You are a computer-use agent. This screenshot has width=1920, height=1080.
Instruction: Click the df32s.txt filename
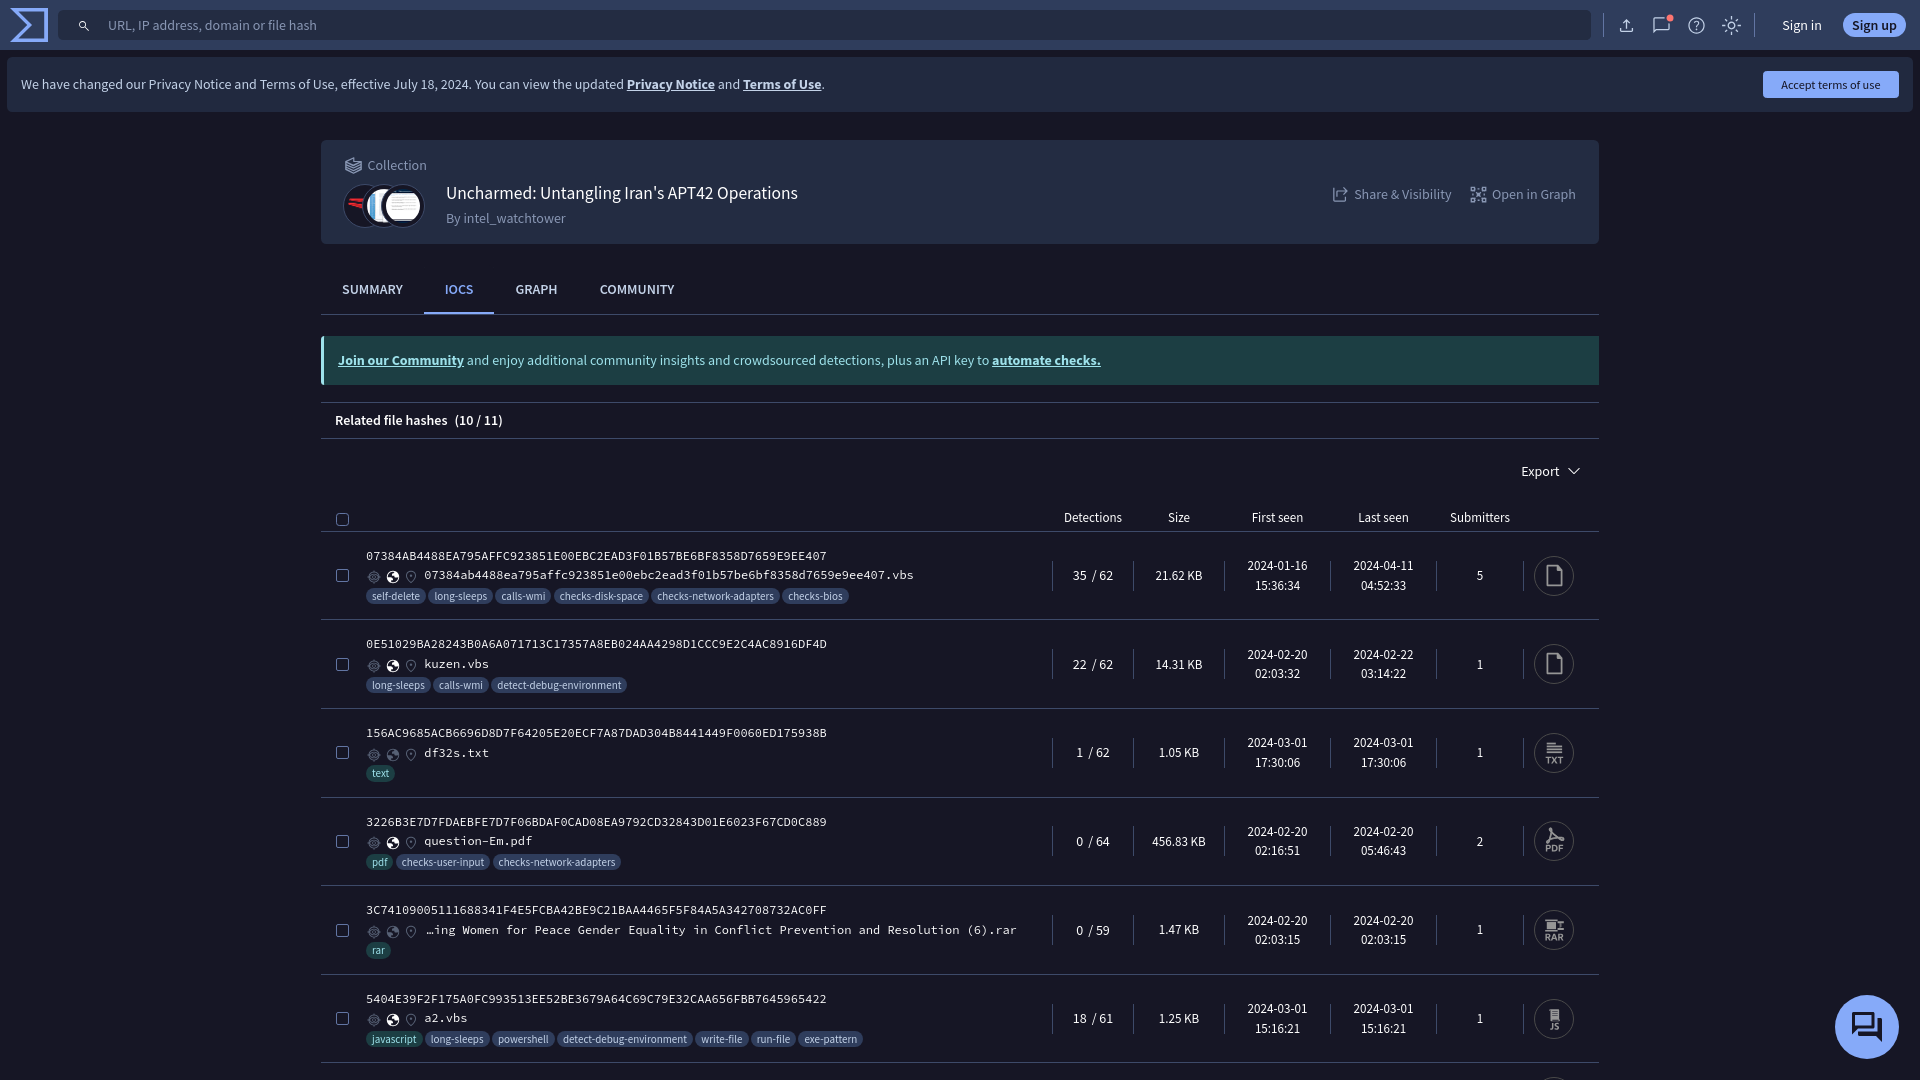pos(456,754)
